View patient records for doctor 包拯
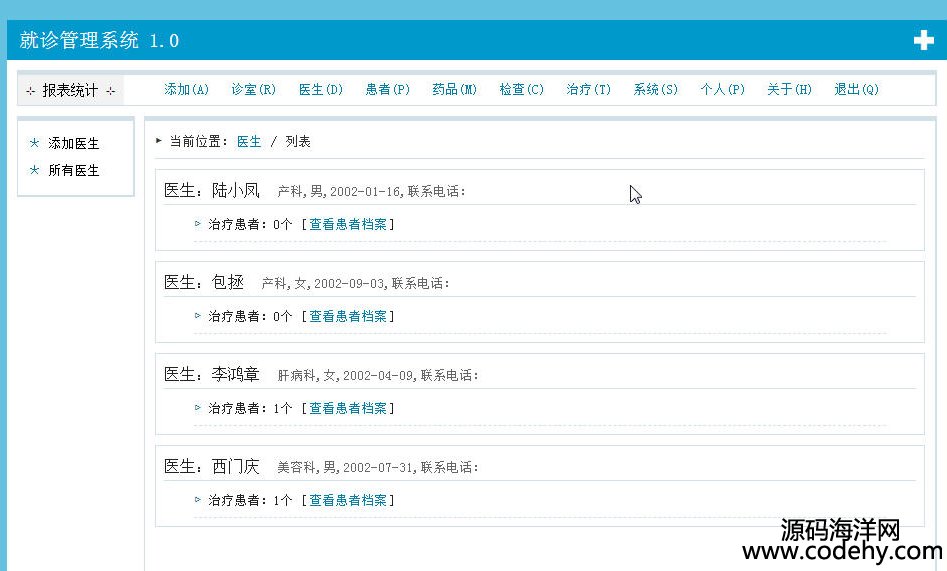947x571 pixels. (348, 316)
